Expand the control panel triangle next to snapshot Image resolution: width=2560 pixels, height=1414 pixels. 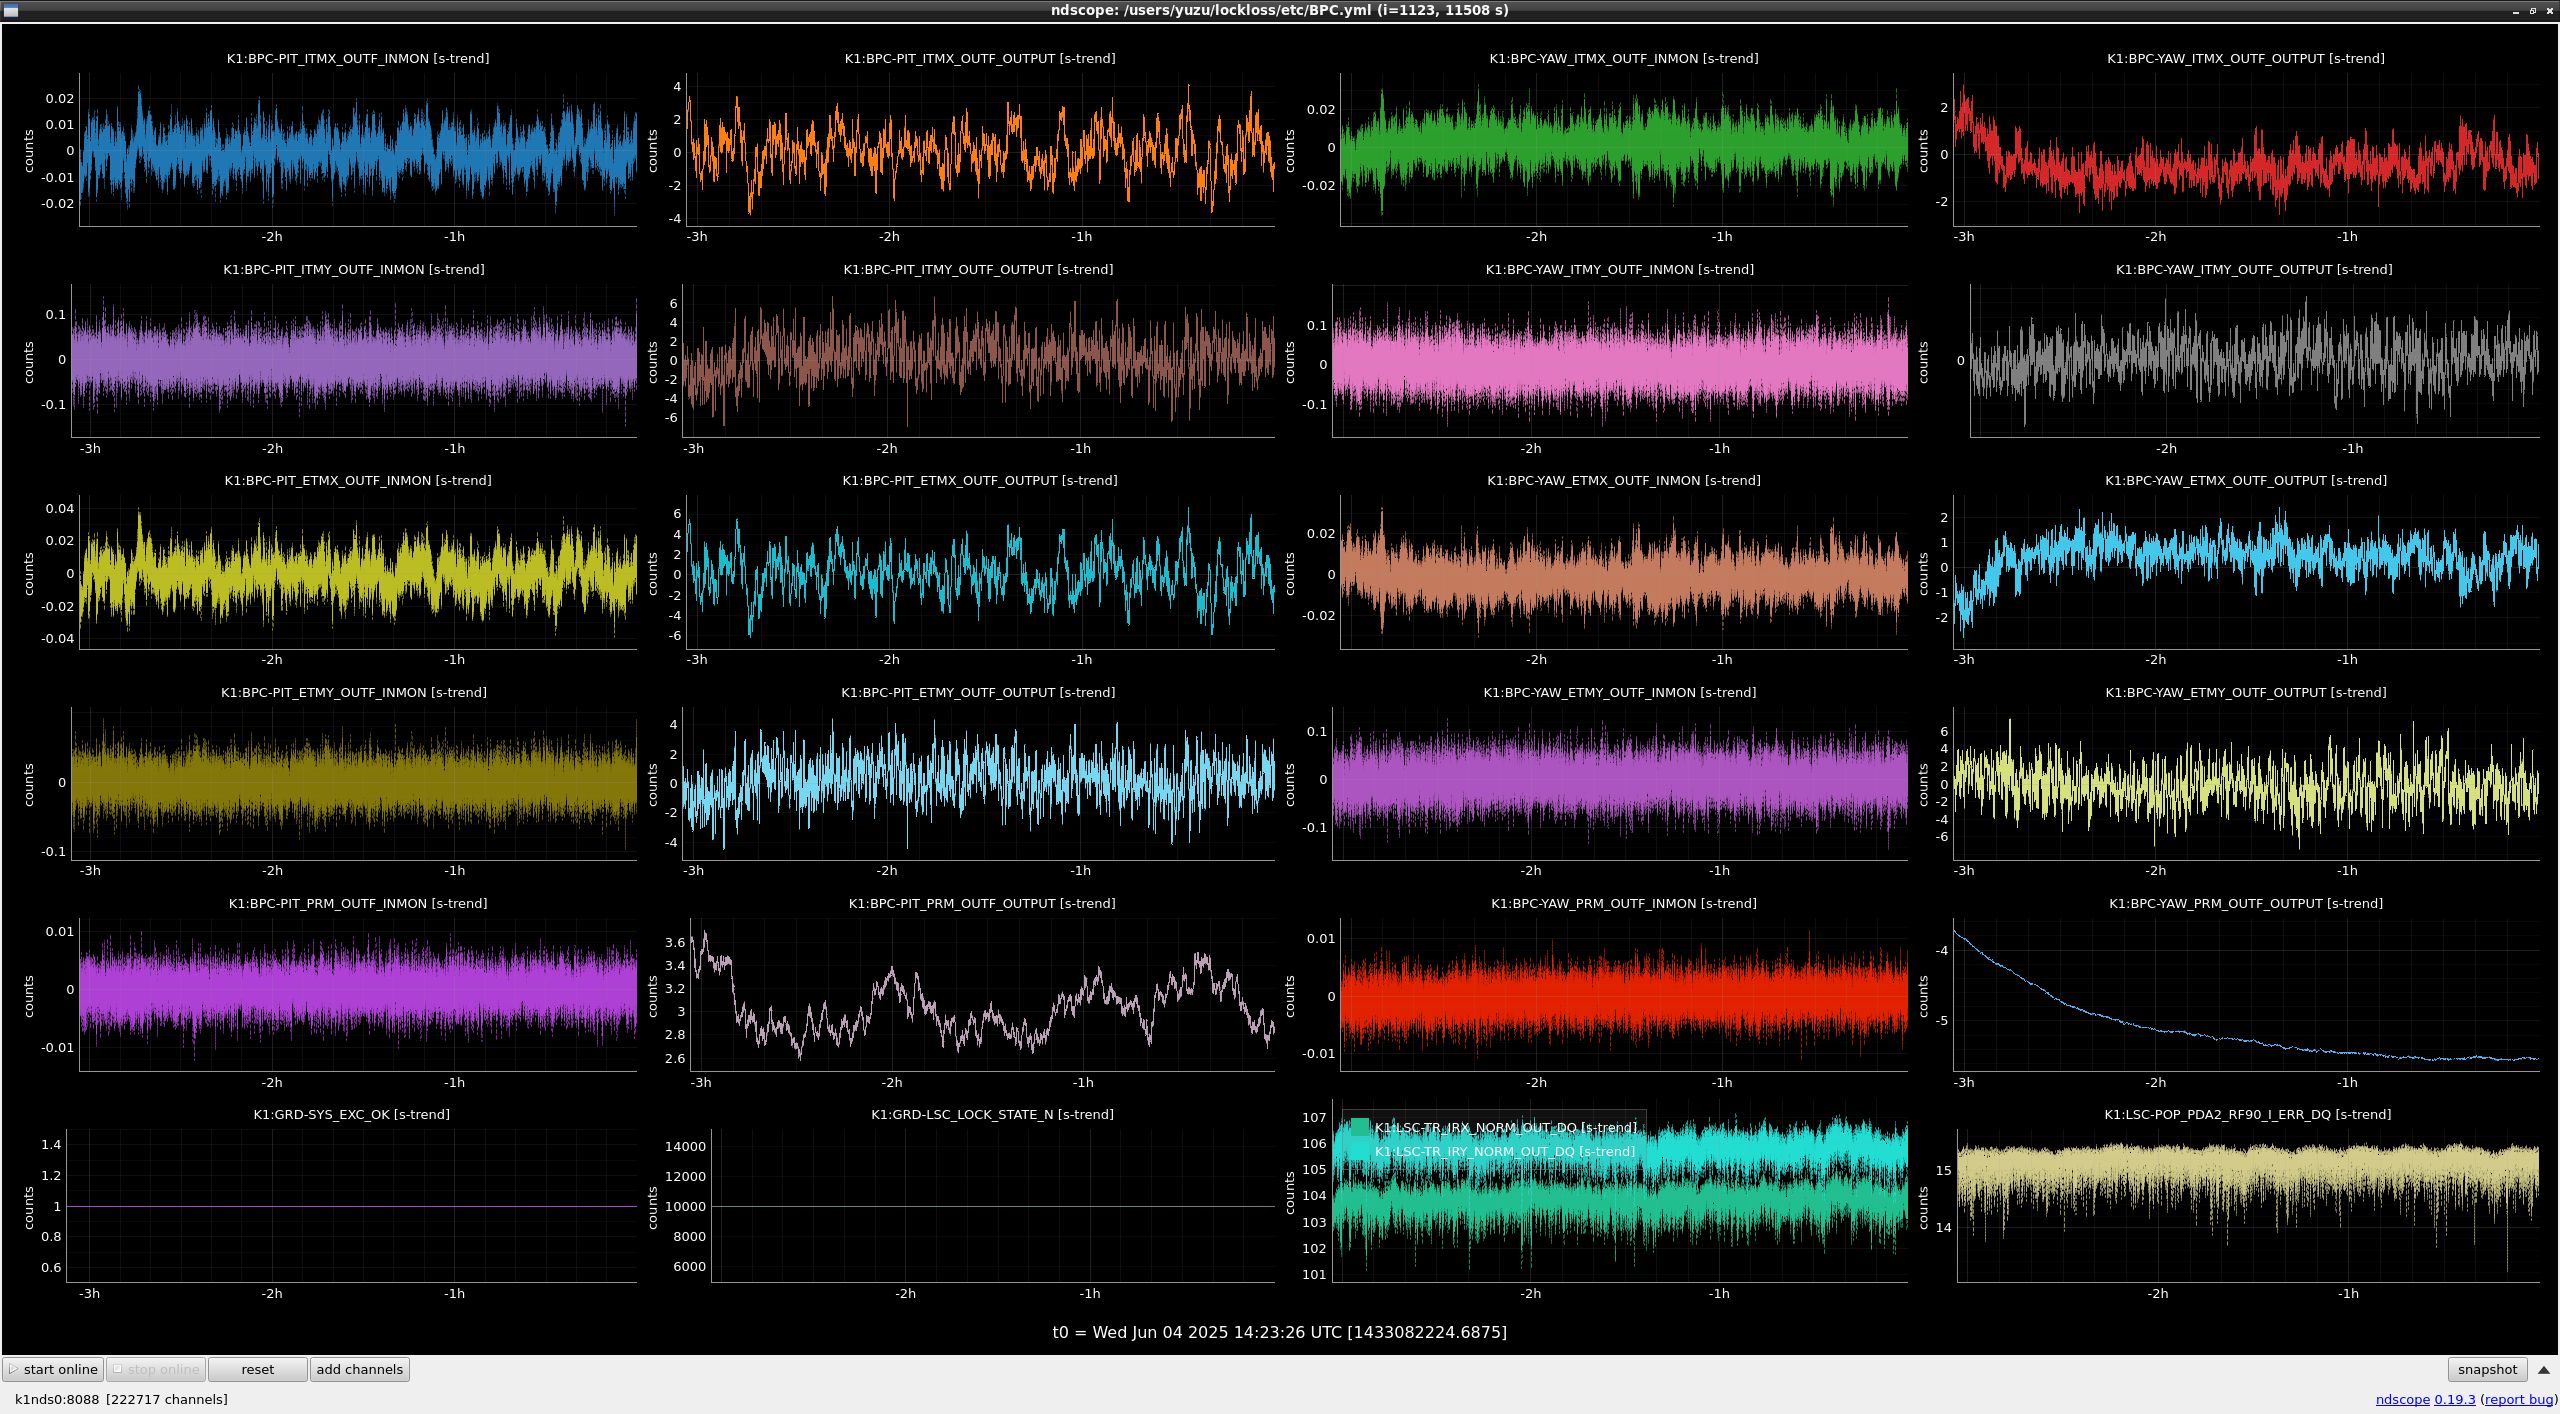coord(2544,1370)
